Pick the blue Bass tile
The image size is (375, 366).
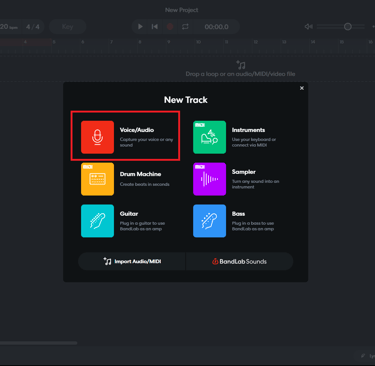209,221
